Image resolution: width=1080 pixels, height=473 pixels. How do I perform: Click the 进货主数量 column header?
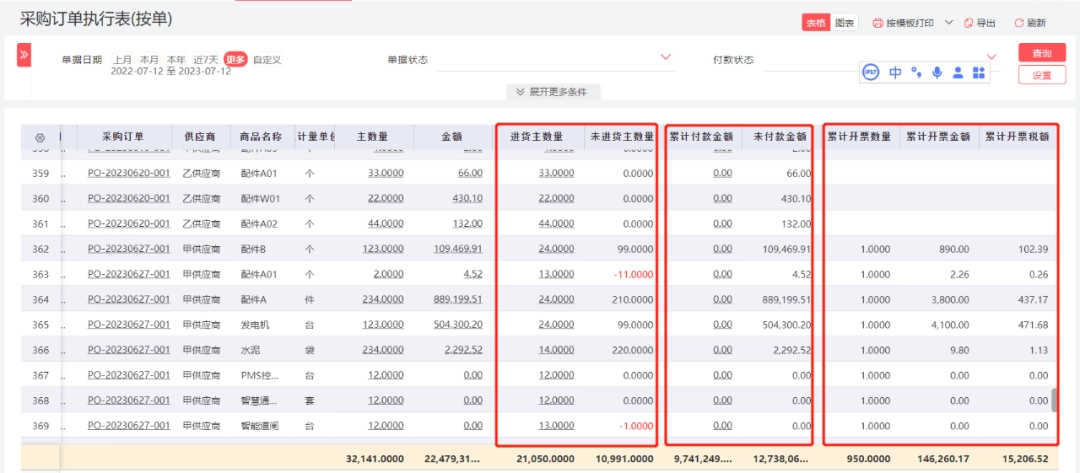[537, 136]
